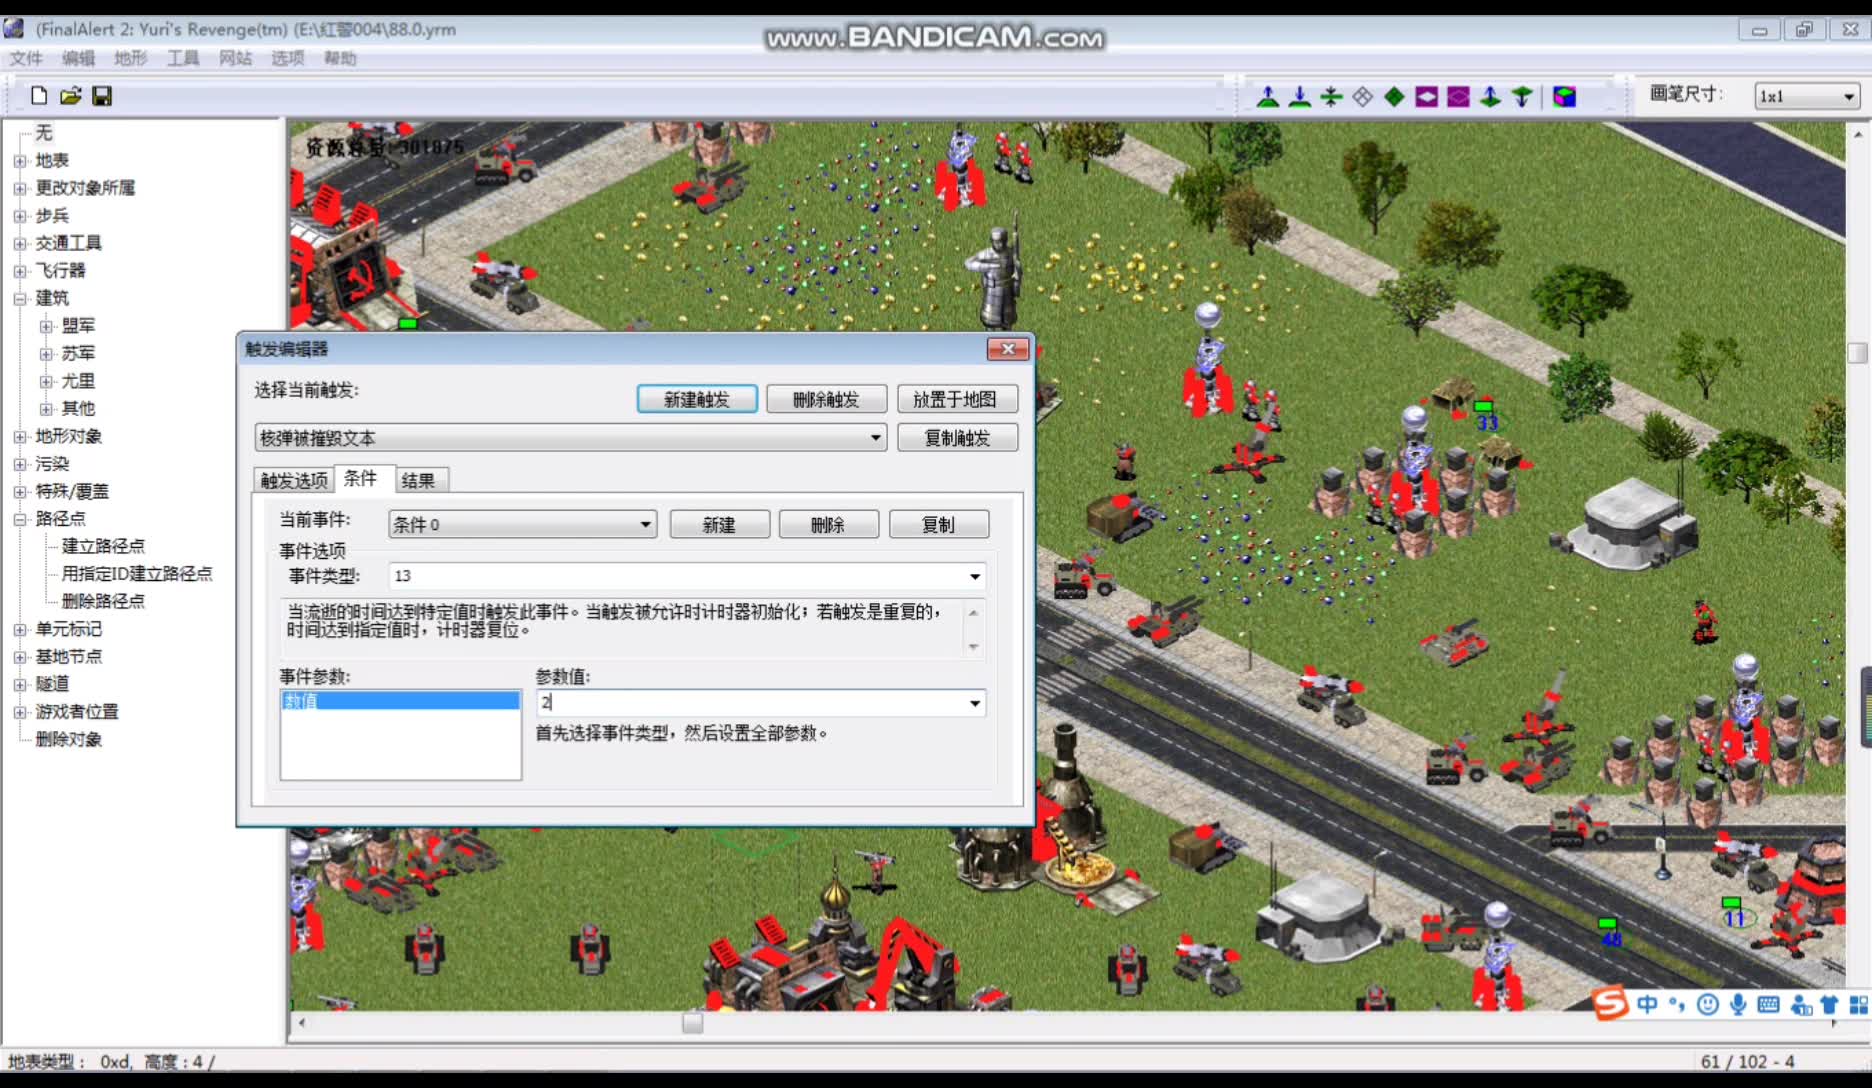Toggle the 3D cube framework mode icon
Image resolution: width=1872 pixels, height=1088 pixels.
pos(1565,97)
